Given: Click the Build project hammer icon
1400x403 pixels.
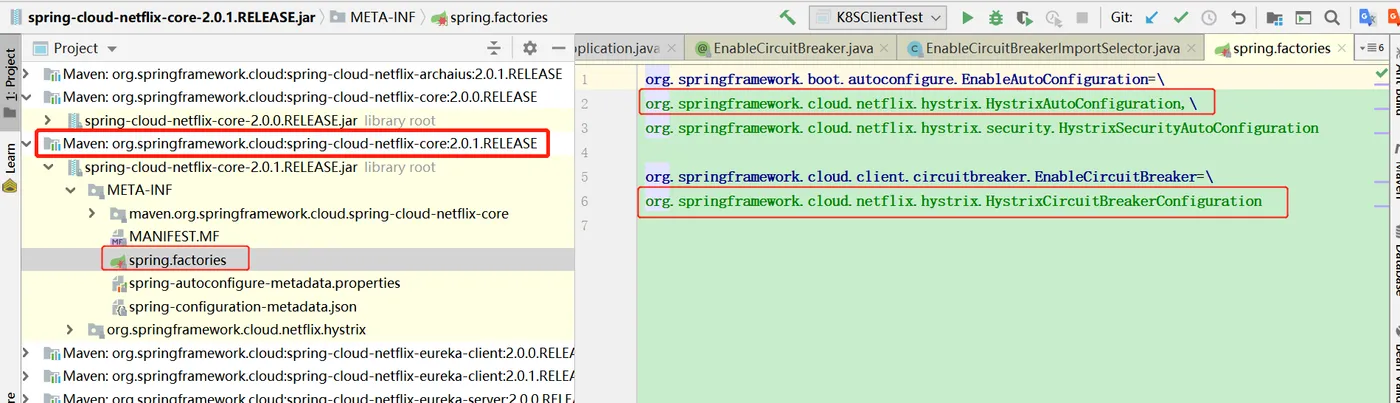Looking at the screenshot, I should pyautogui.click(x=788, y=17).
